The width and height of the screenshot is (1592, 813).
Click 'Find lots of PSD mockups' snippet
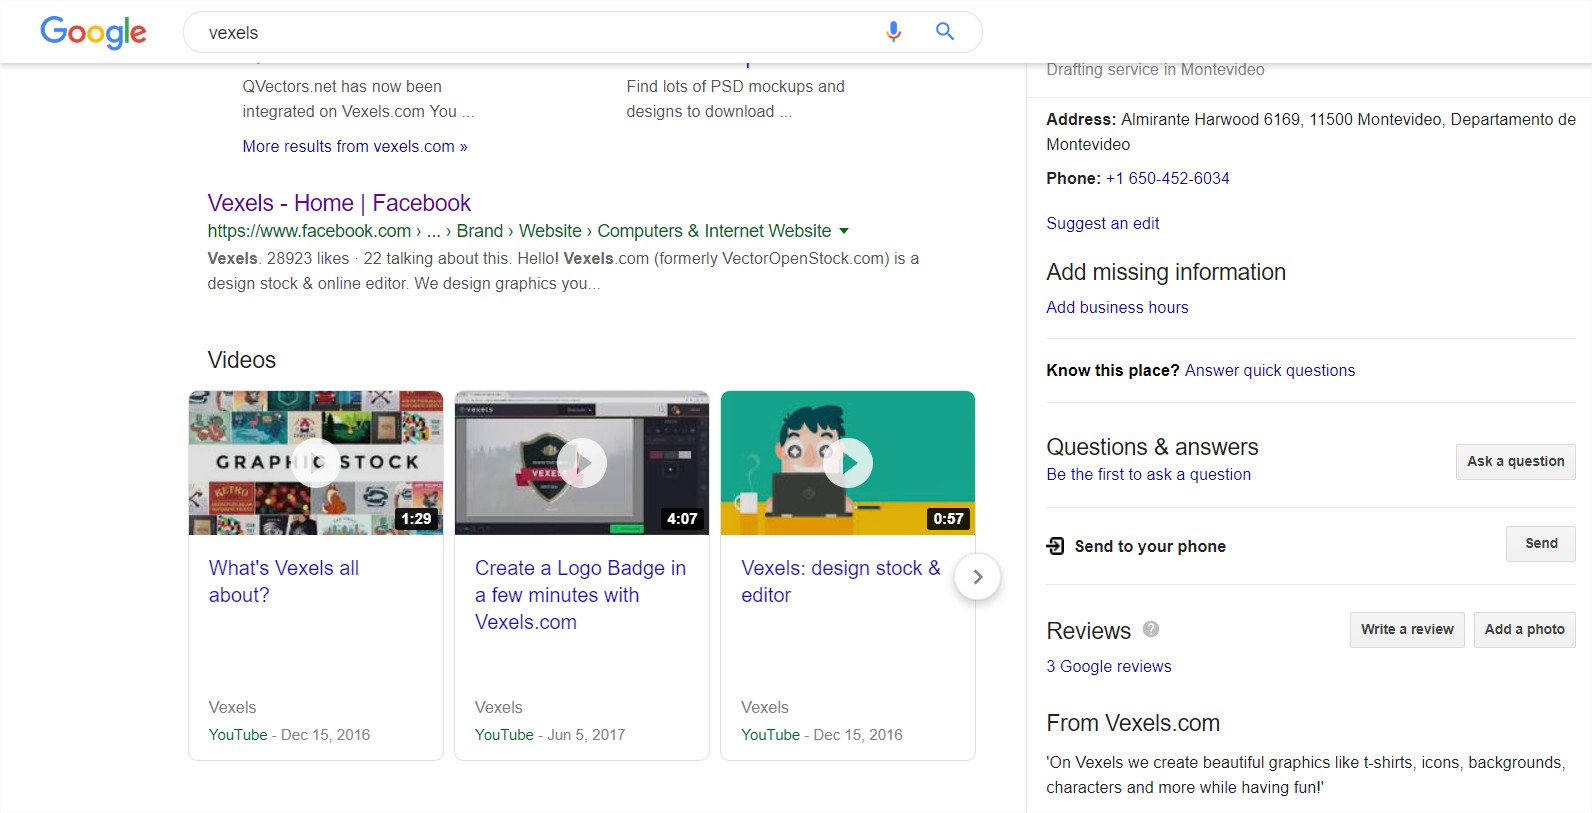(735, 99)
